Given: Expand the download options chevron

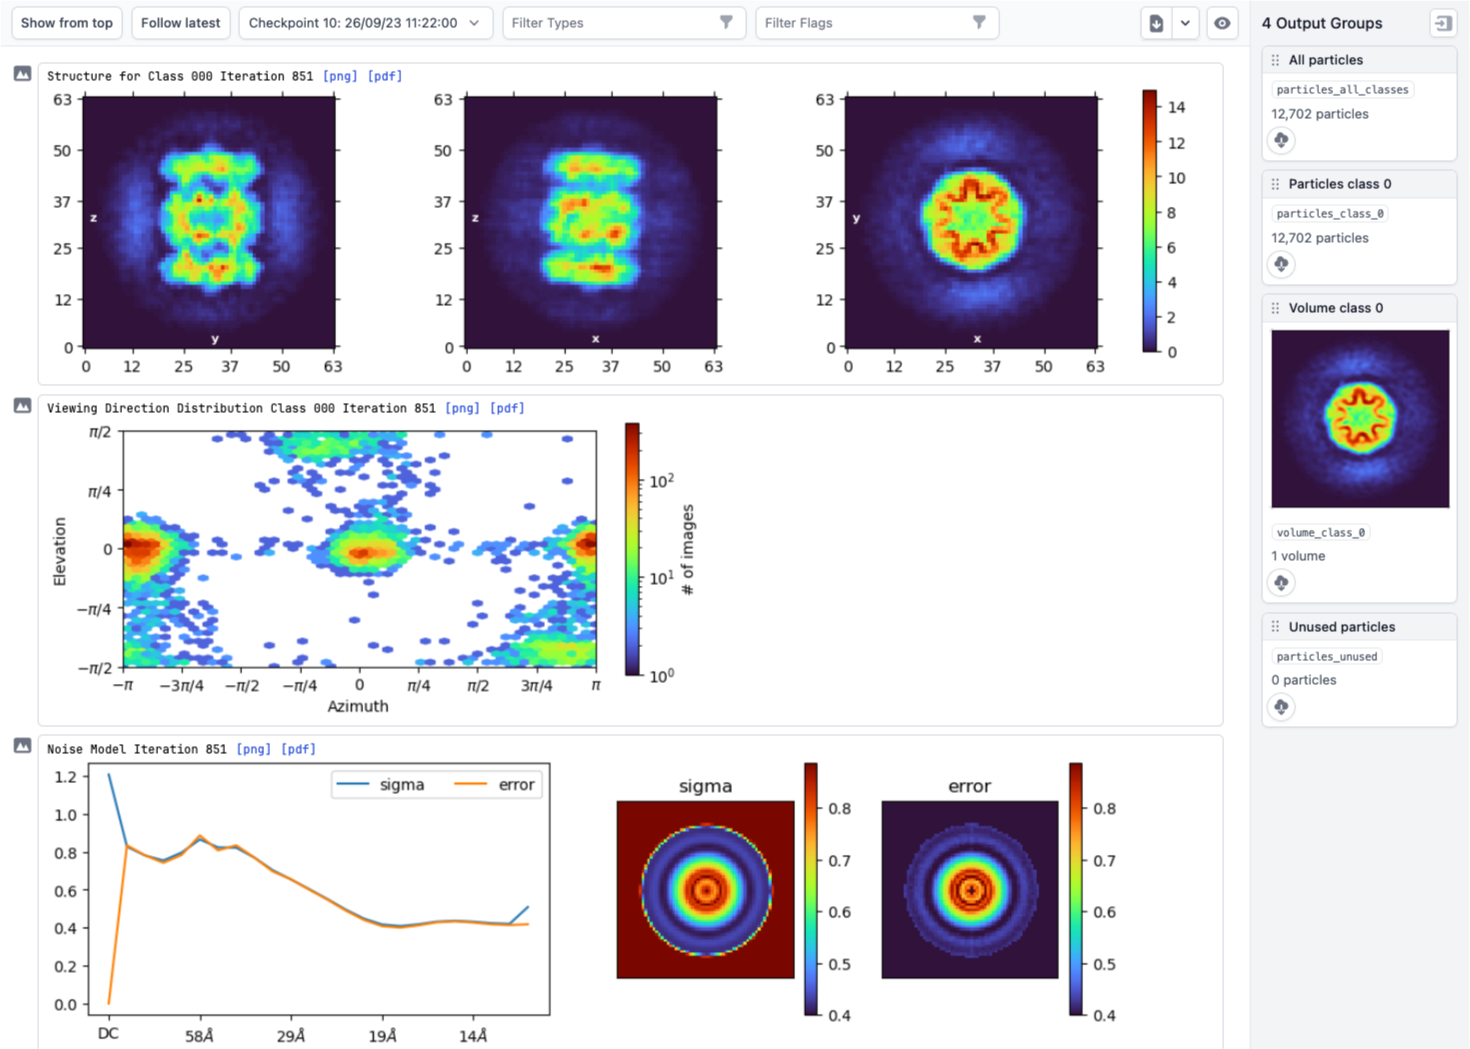Looking at the screenshot, I should coord(1185,23).
